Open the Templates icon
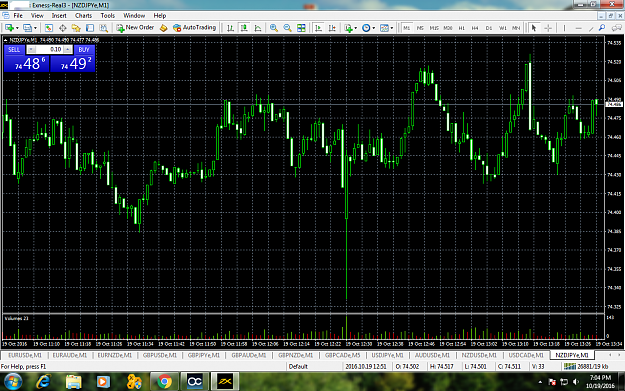625x391 pixels. coord(384,28)
